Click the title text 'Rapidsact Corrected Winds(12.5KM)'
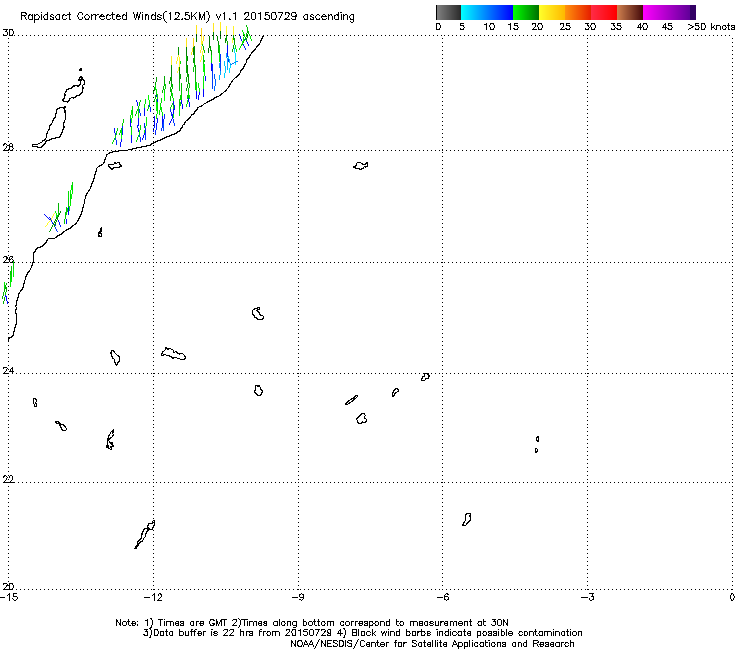This screenshot has height=650, width=740. [x=115, y=17]
